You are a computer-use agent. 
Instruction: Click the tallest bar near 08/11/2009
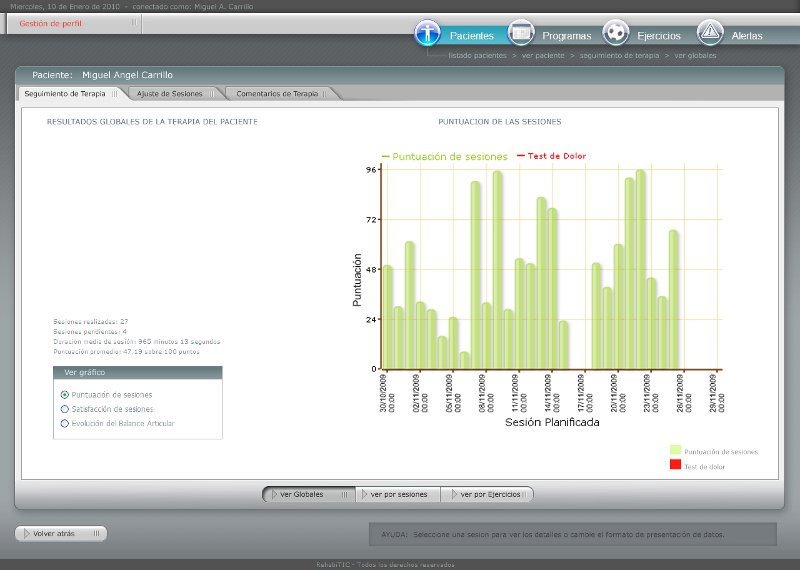[x=497, y=270]
